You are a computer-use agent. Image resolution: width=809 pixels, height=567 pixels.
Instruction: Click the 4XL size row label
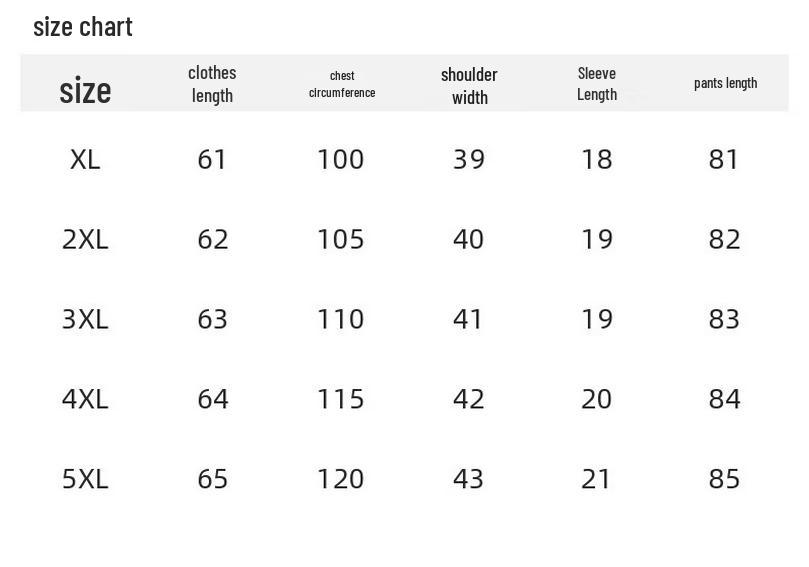coord(85,399)
